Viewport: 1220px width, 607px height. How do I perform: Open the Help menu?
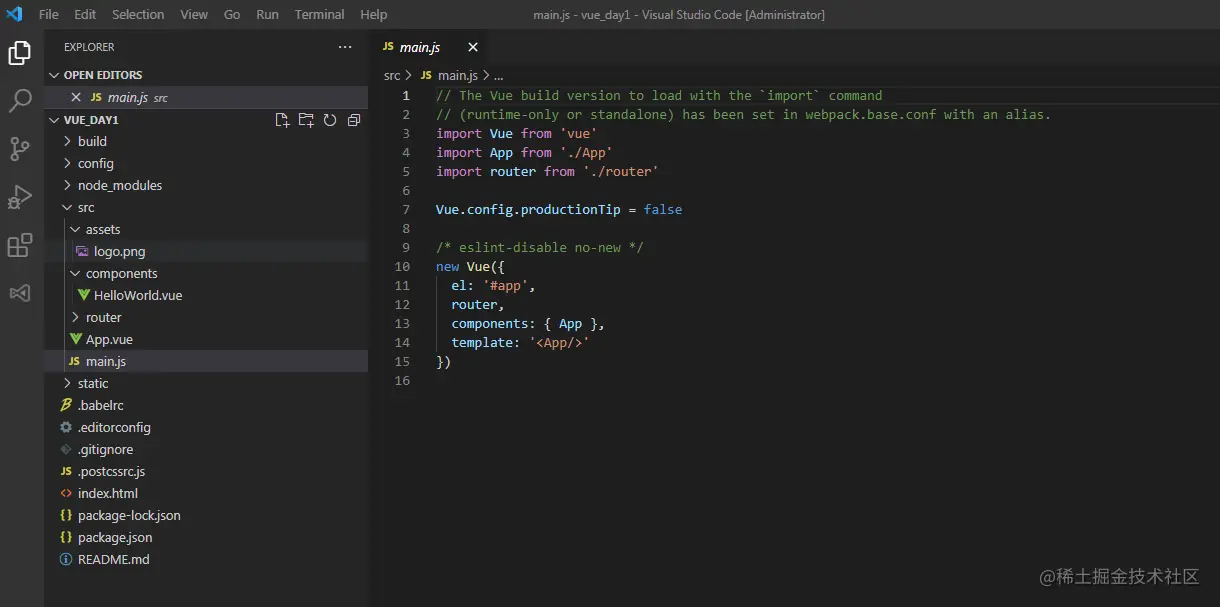373,14
